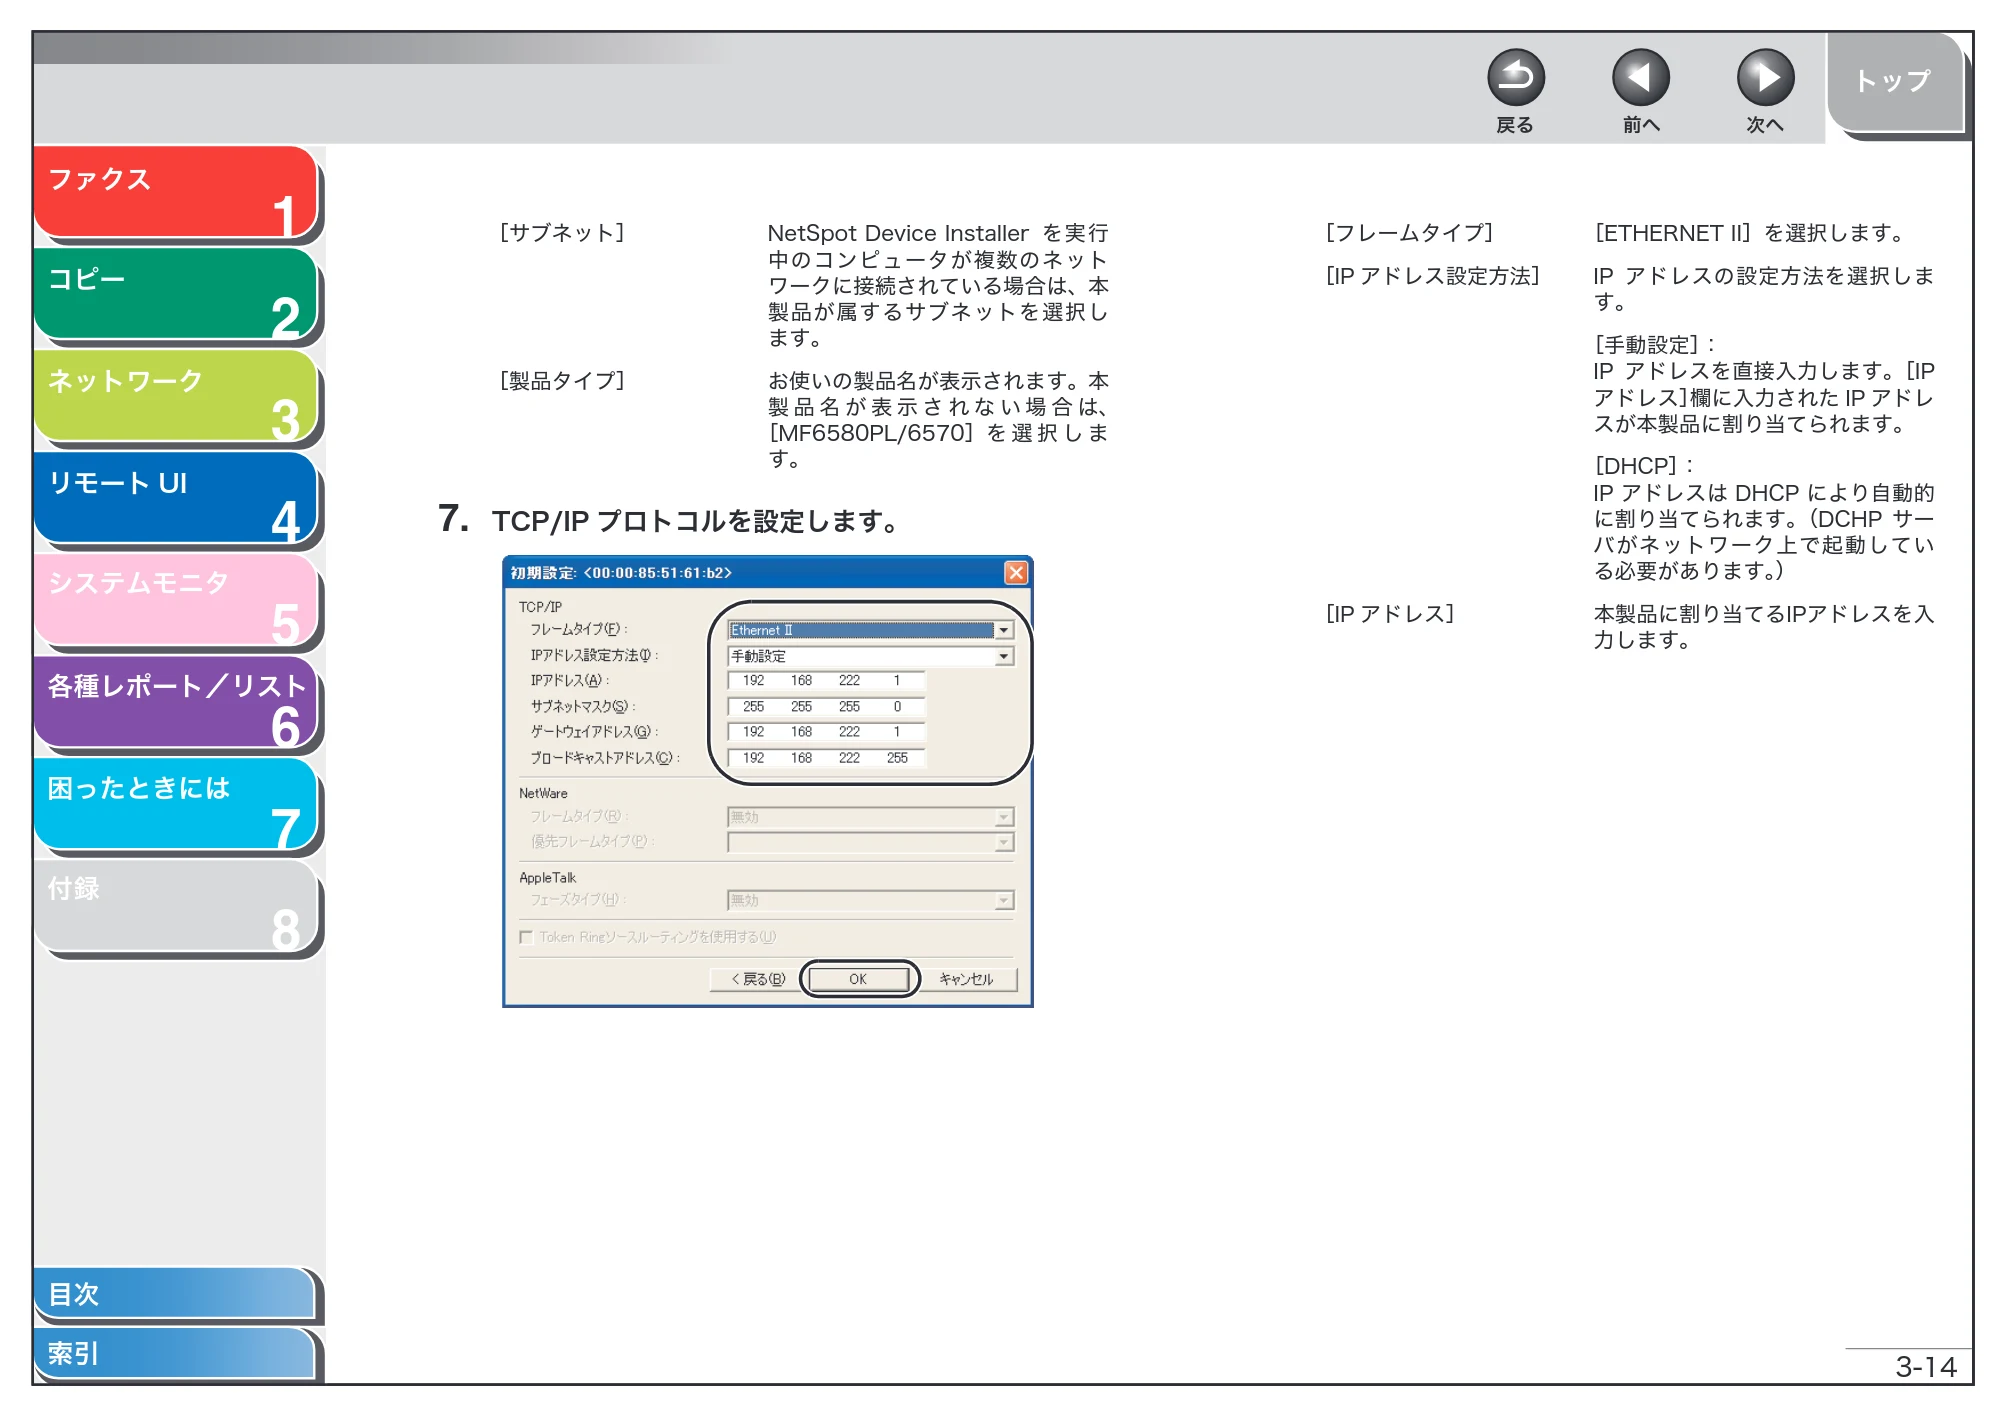The height and width of the screenshot is (1415, 2000).
Task: Open the 目次 table of contents
Action: 174,1293
